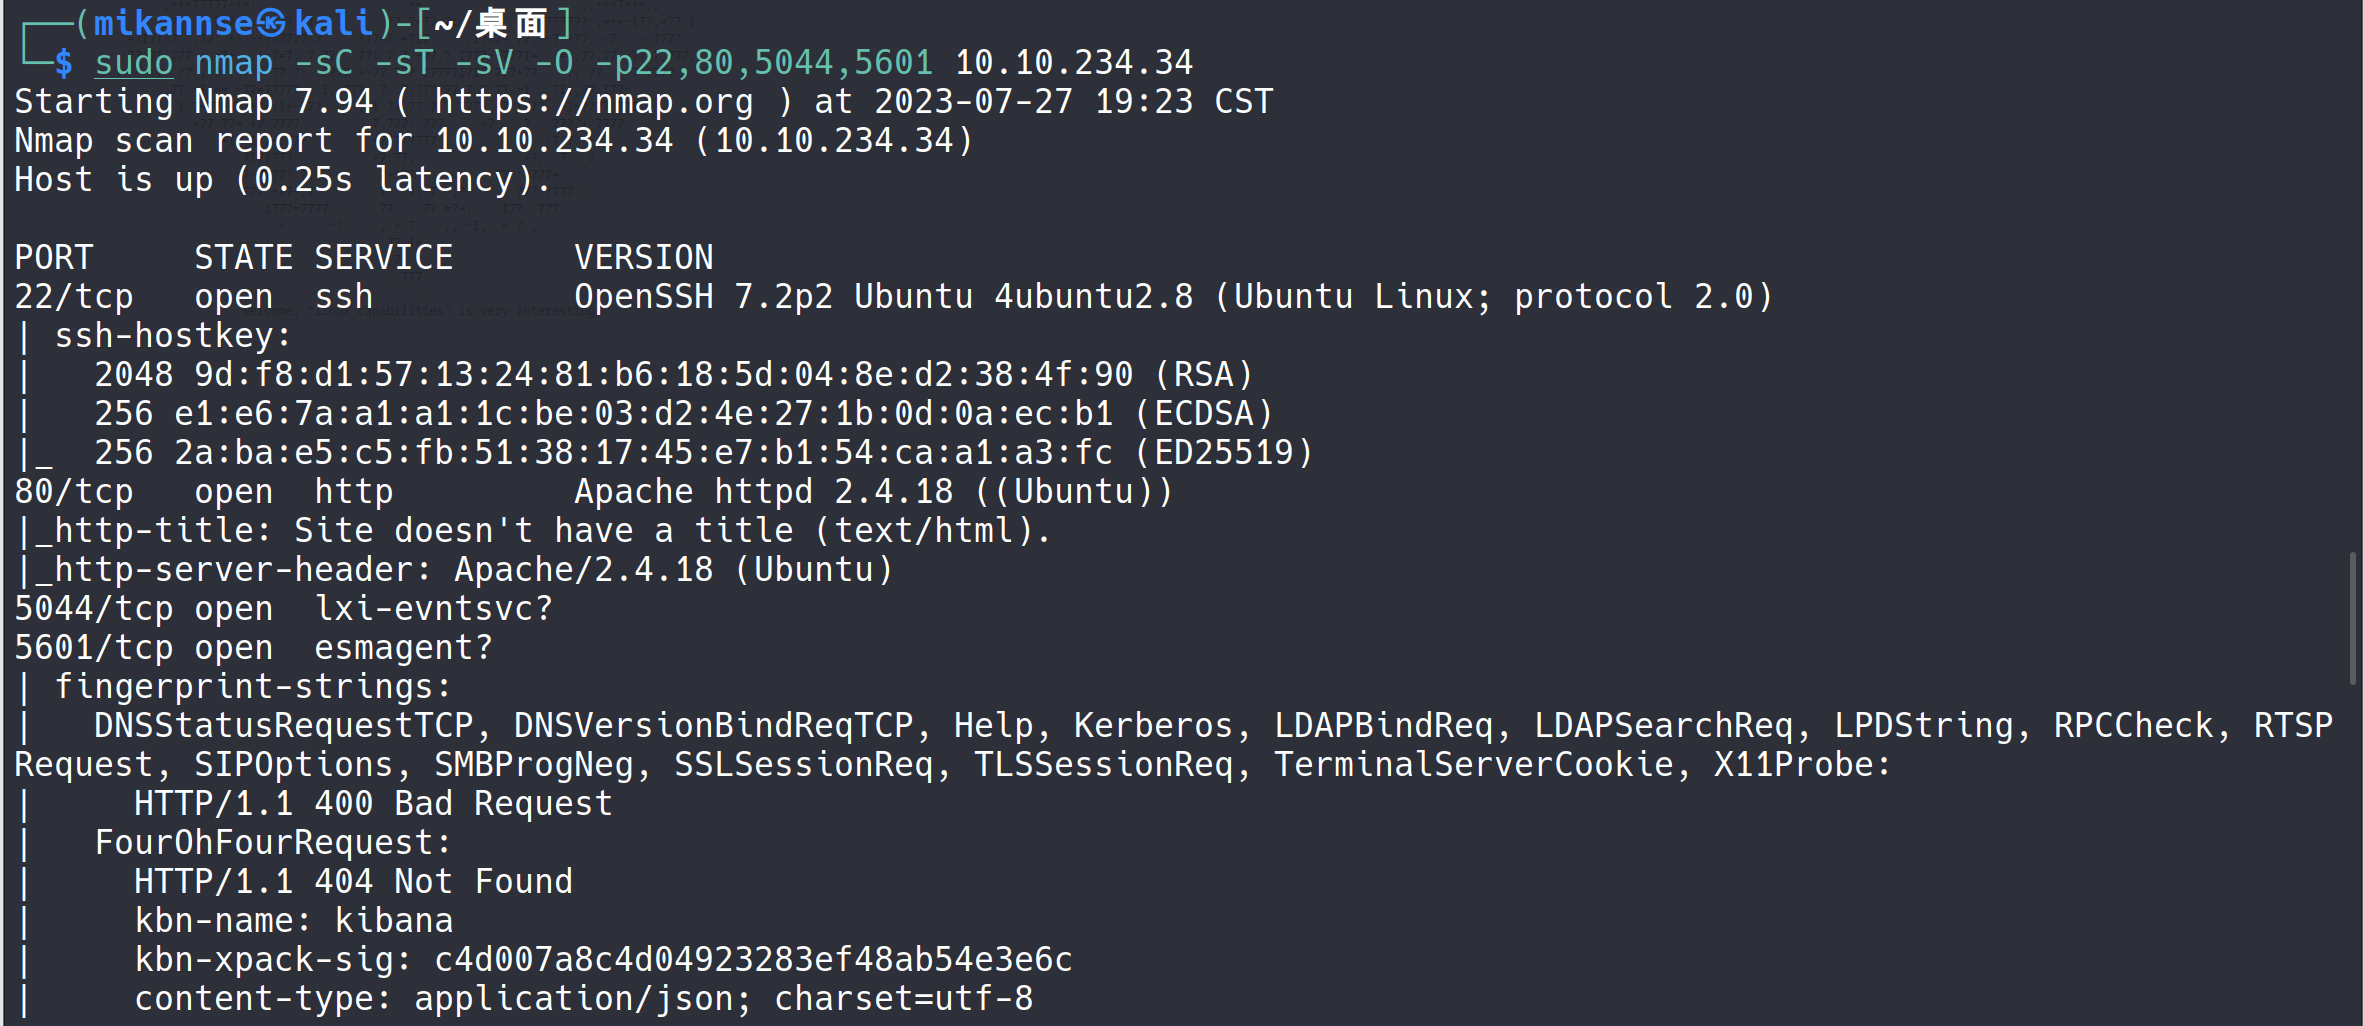The height and width of the screenshot is (1026, 2363).
Task: Click the 5044/tcp port entry
Action: coord(93,609)
